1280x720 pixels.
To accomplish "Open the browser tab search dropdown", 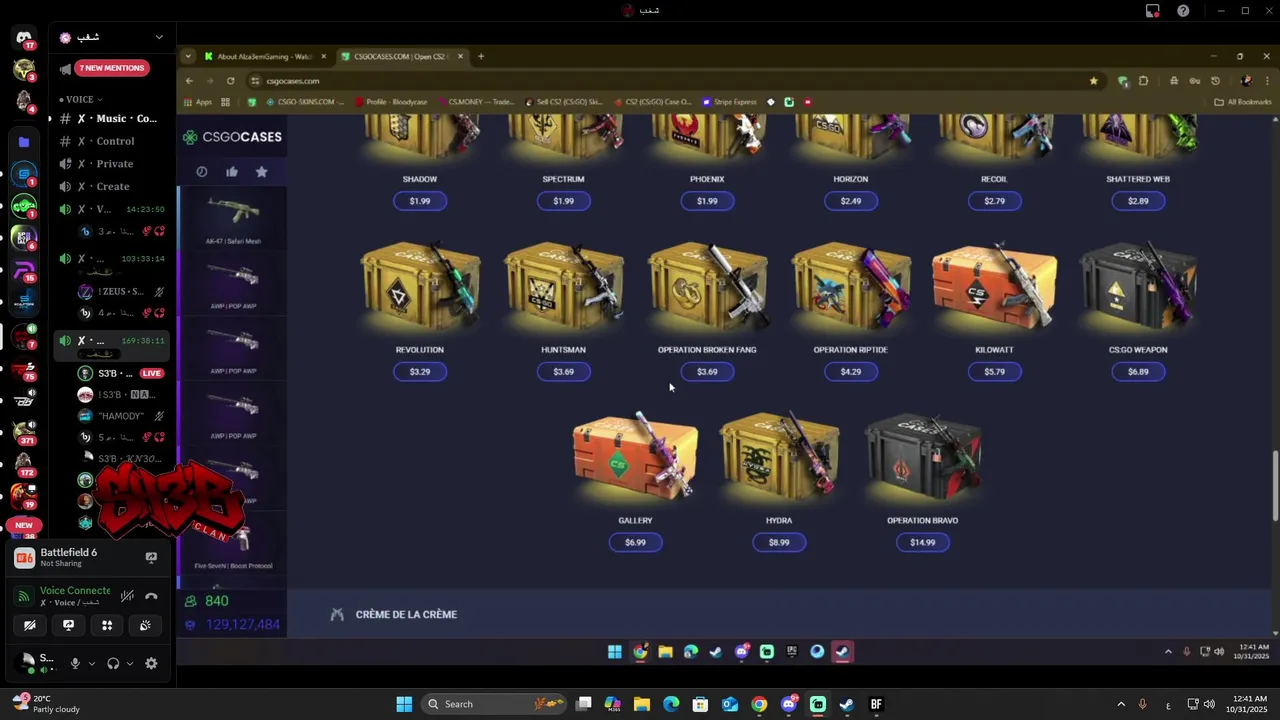I will (188, 56).
